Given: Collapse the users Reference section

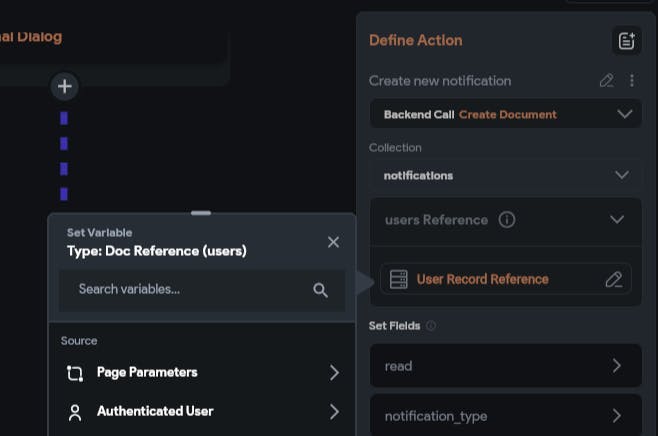Looking at the screenshot, I should coord(617,220).
